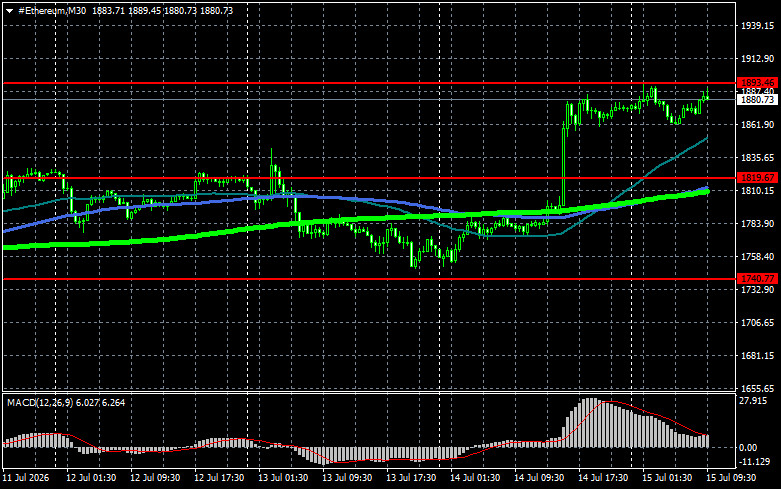Select the red 1740.77 price tag
Screen dimensions: 781x489
[x=757, y=279]
